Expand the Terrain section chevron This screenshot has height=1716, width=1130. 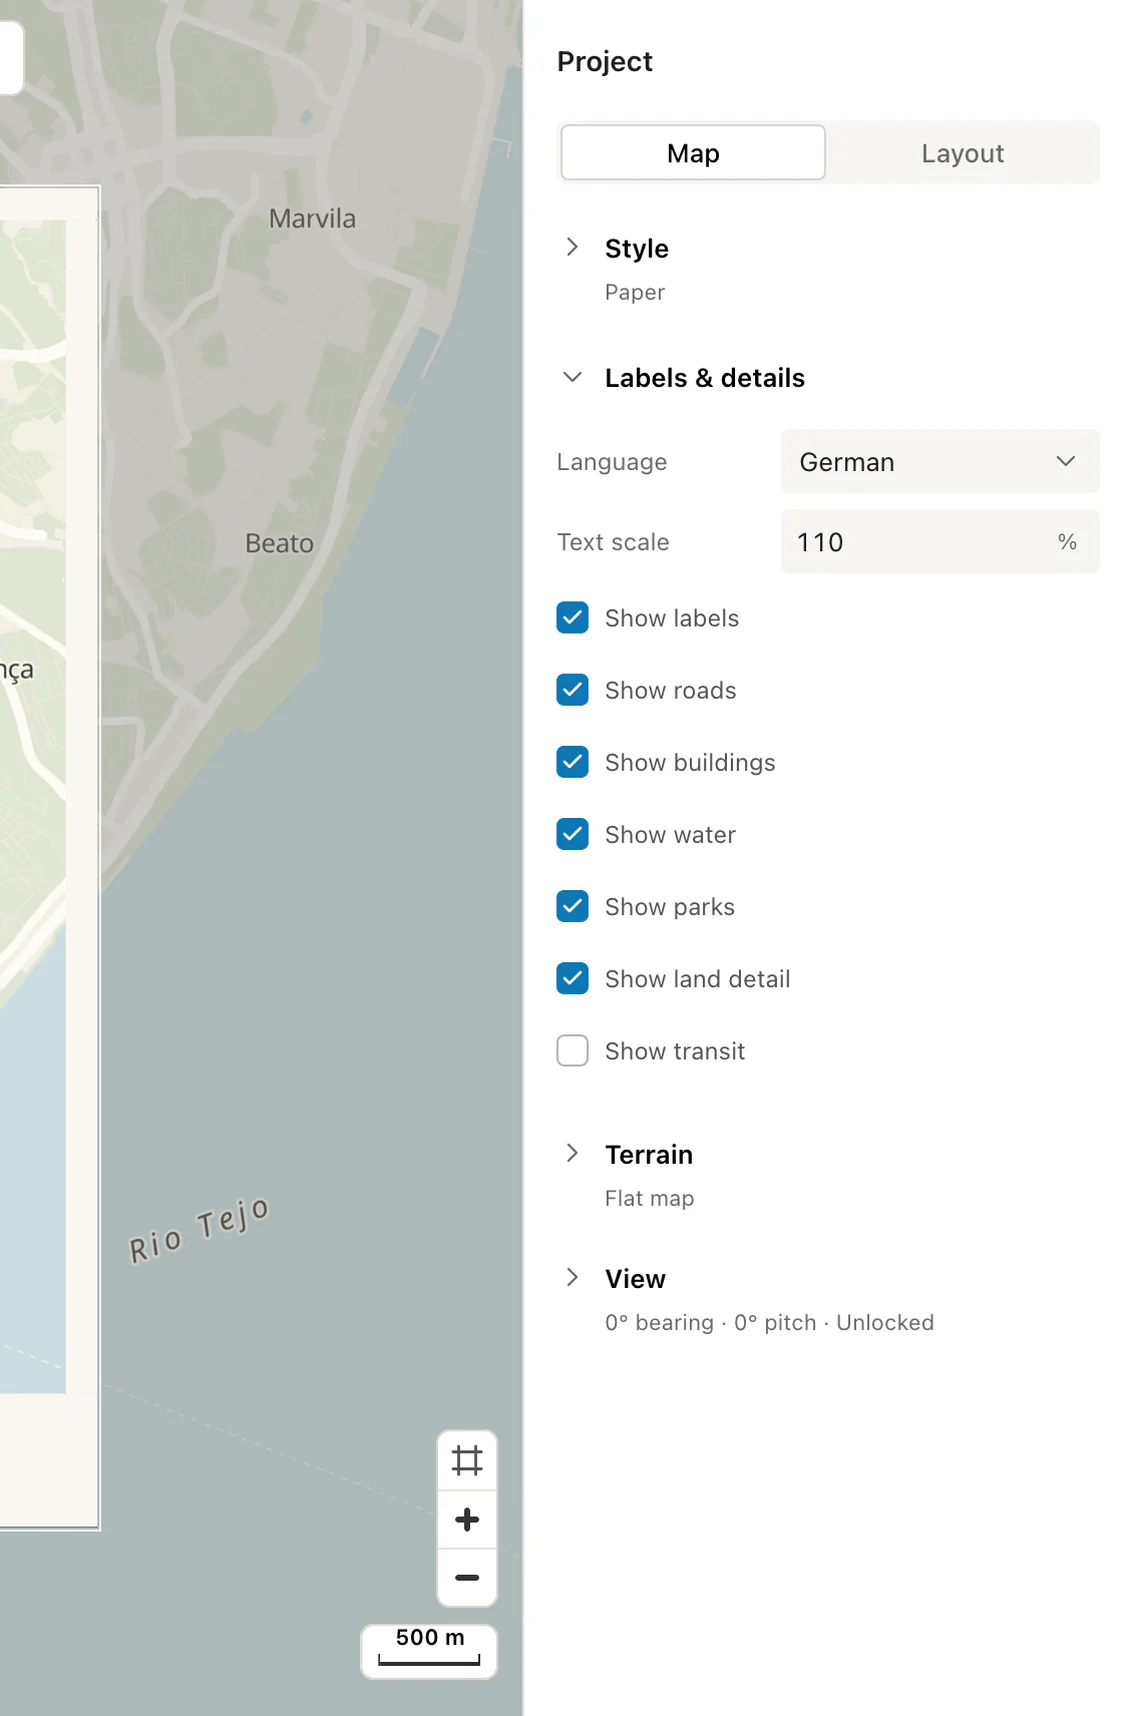tap(572, 1153)
